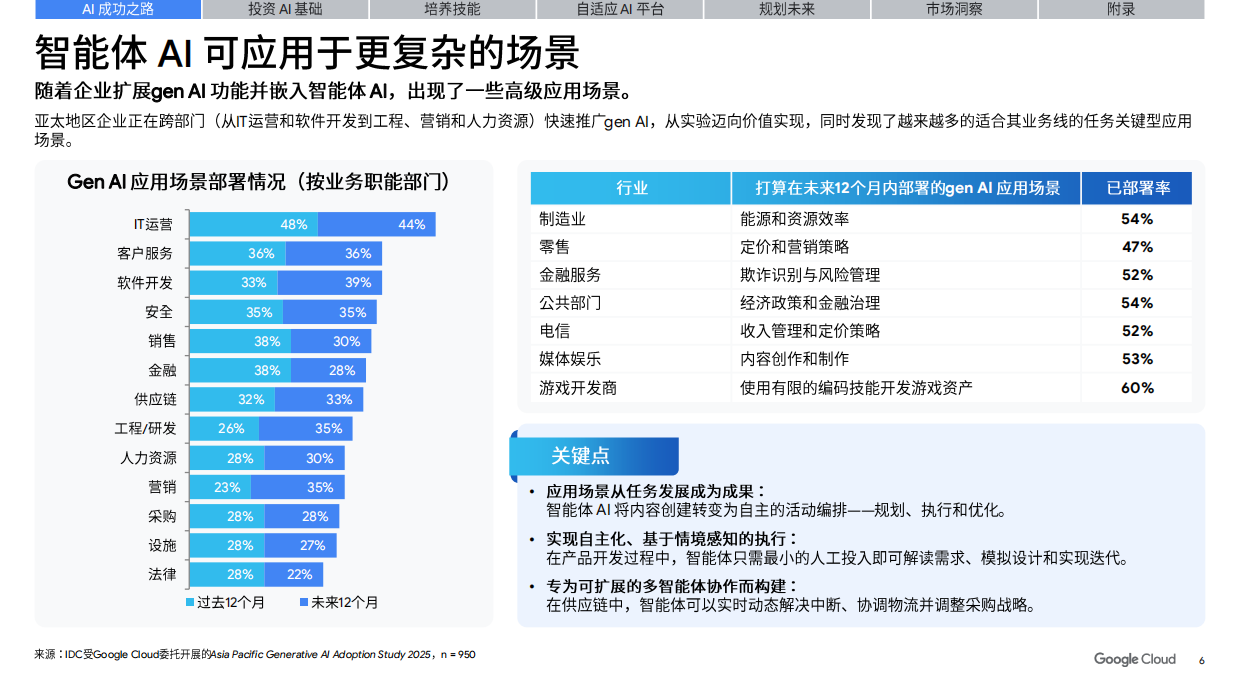Click the Google Cloud logo
Image resolution: width=1240 pixels, height=697 pixels.
click(x=1134, y=659)
